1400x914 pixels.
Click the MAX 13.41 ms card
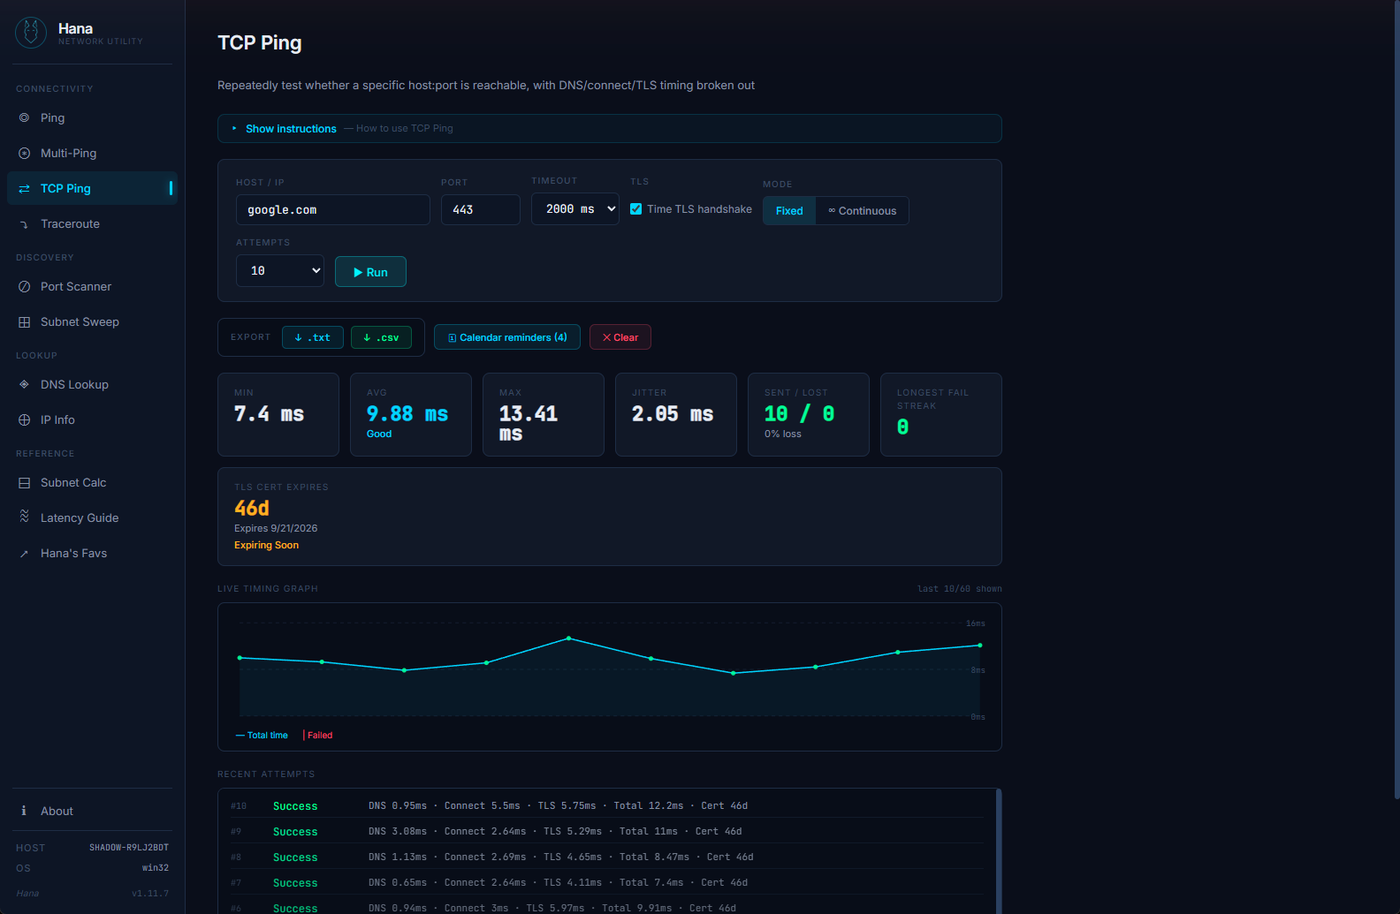click(x=543, y=415)
